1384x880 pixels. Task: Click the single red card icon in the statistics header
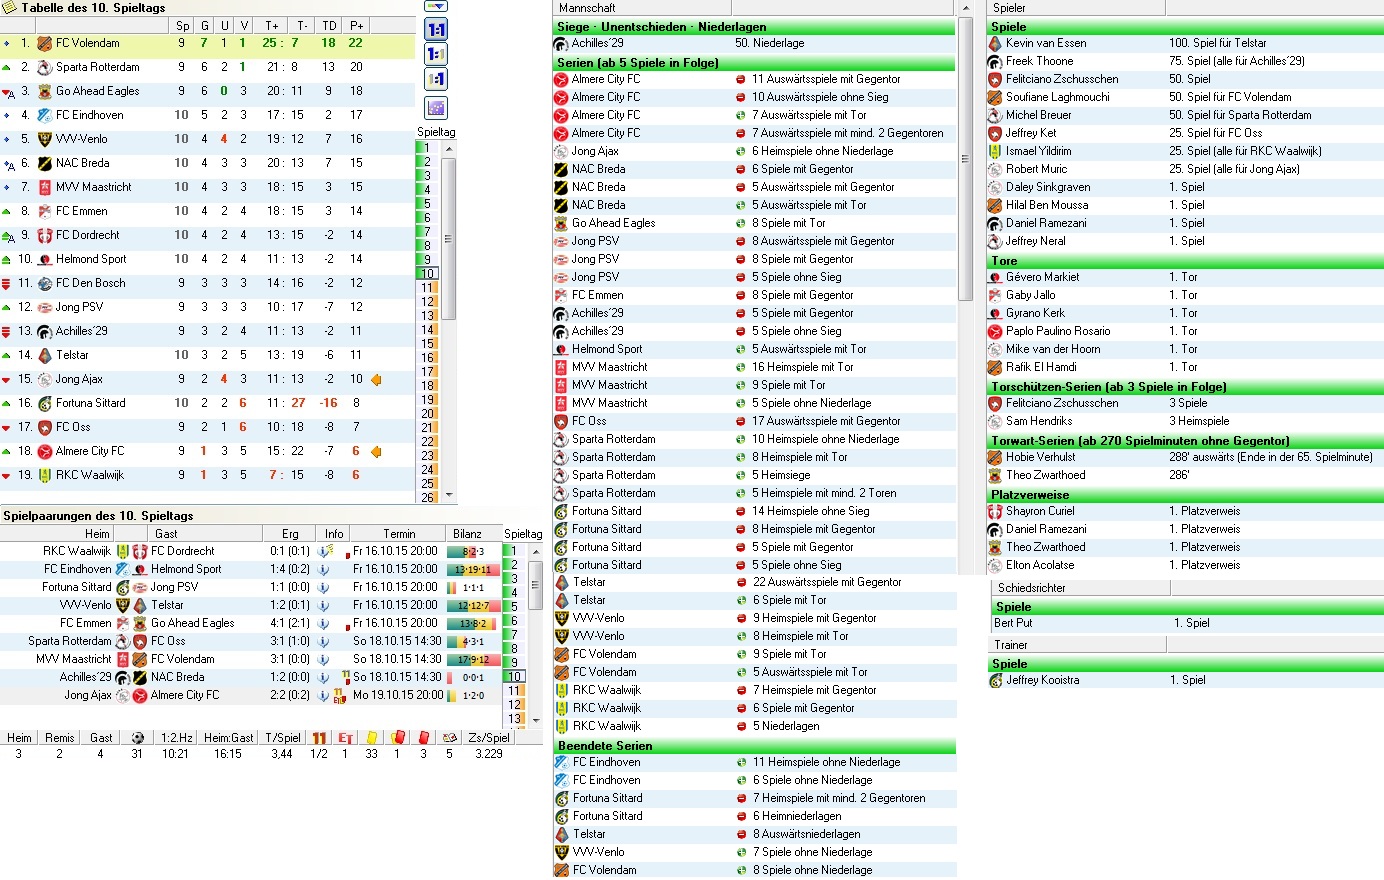coord(423,738)
